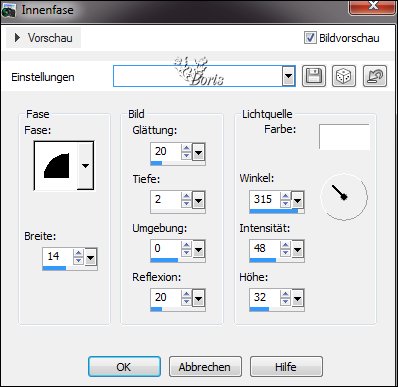Click the Tiefe value field
This screenshot has height=387, width=398.
166,200
